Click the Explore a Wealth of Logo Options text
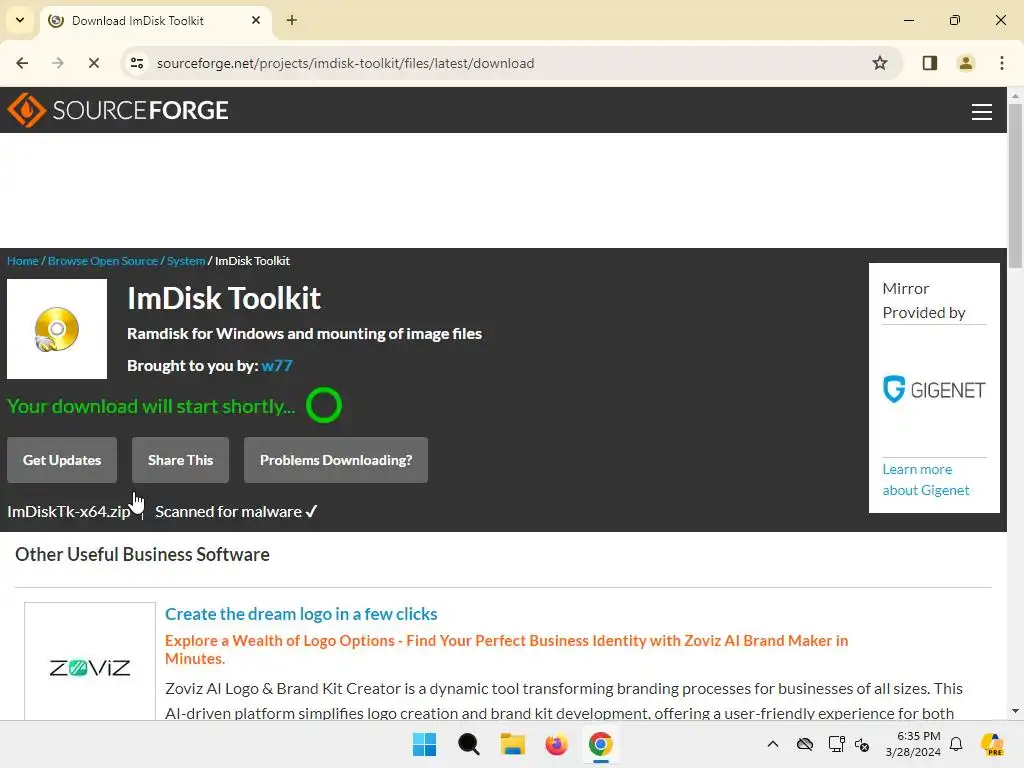1024x768 pixels. (x=506, y=649)
